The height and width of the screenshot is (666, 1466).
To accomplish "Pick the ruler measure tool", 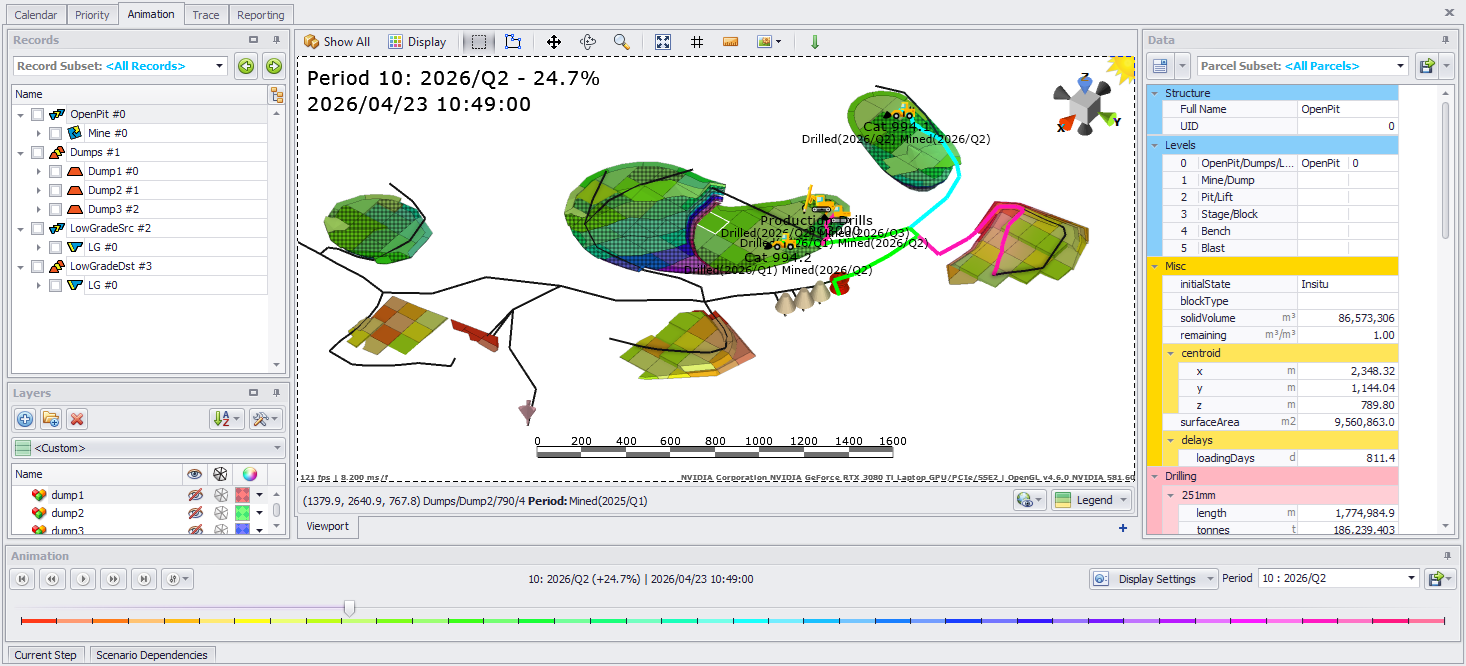I will 730,42.
